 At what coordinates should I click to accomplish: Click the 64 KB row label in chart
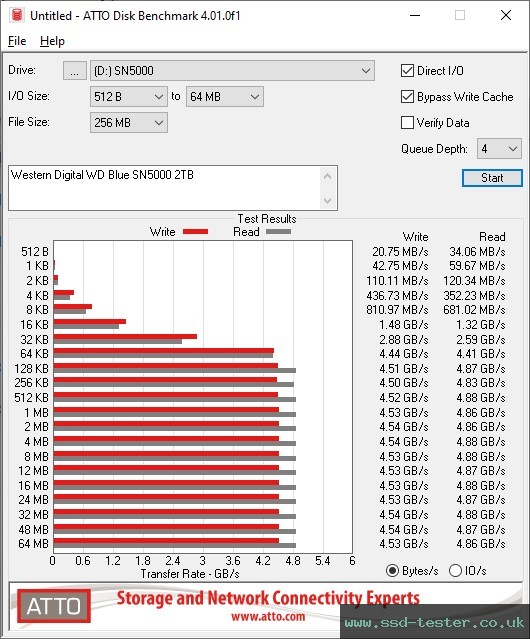pyautogui.click(x=34, y=354)
